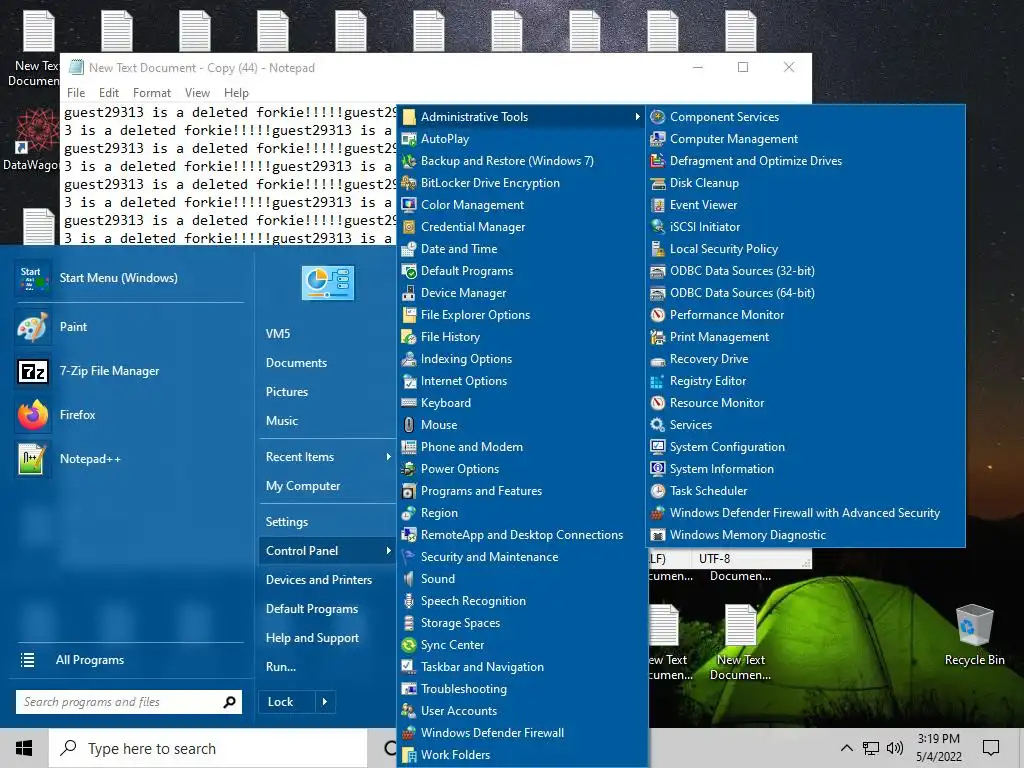Image resolution: width=1024 pixels, height=768 pixels.
Task: Click the Sound speaker icon in menu
Action: pyautogui.click(x=409, y=579)
